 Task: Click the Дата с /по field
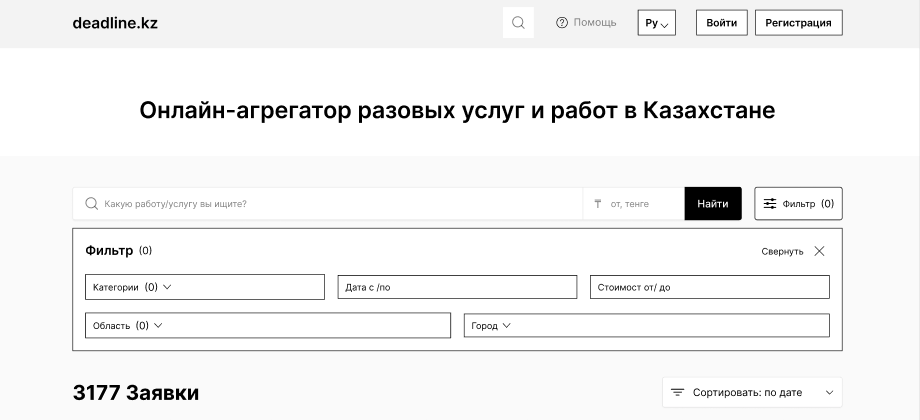[457, 287]
